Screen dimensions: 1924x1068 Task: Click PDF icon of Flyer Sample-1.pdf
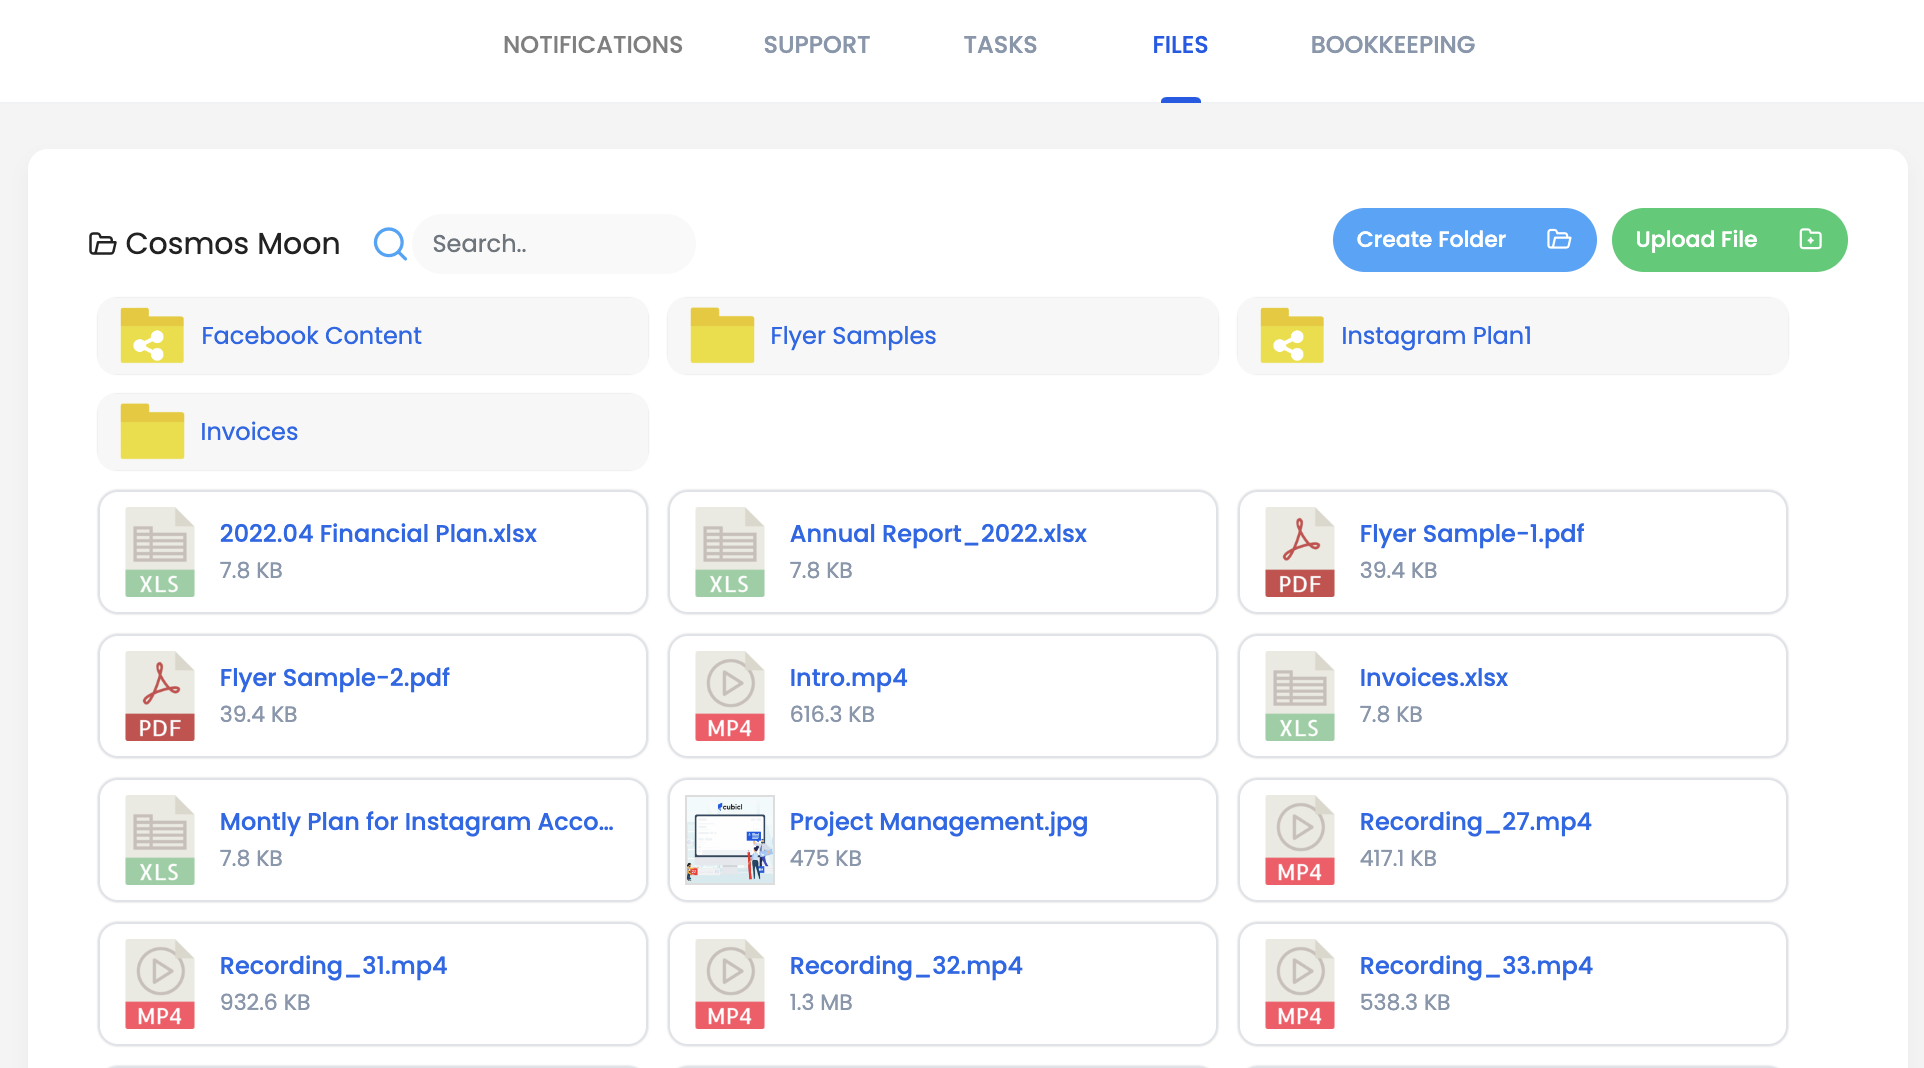(x=1299, y=552)
